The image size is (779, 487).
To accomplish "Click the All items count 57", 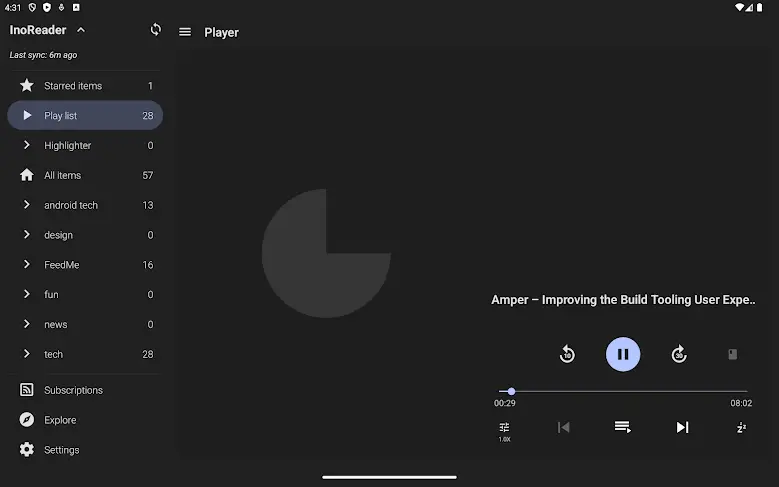I will click(148, 175).
